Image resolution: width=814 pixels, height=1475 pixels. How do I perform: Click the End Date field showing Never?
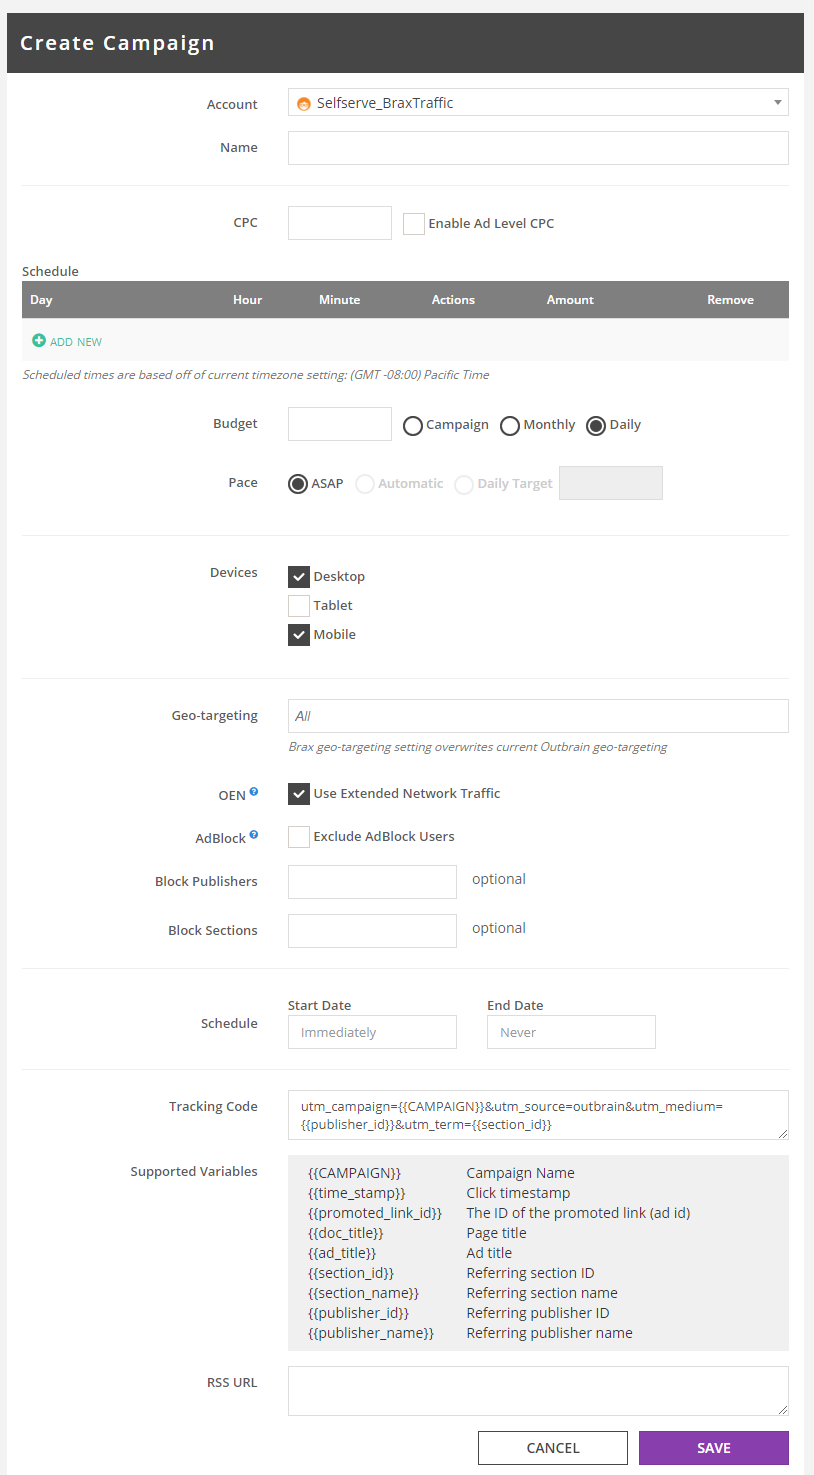[x=571, y=1032]
